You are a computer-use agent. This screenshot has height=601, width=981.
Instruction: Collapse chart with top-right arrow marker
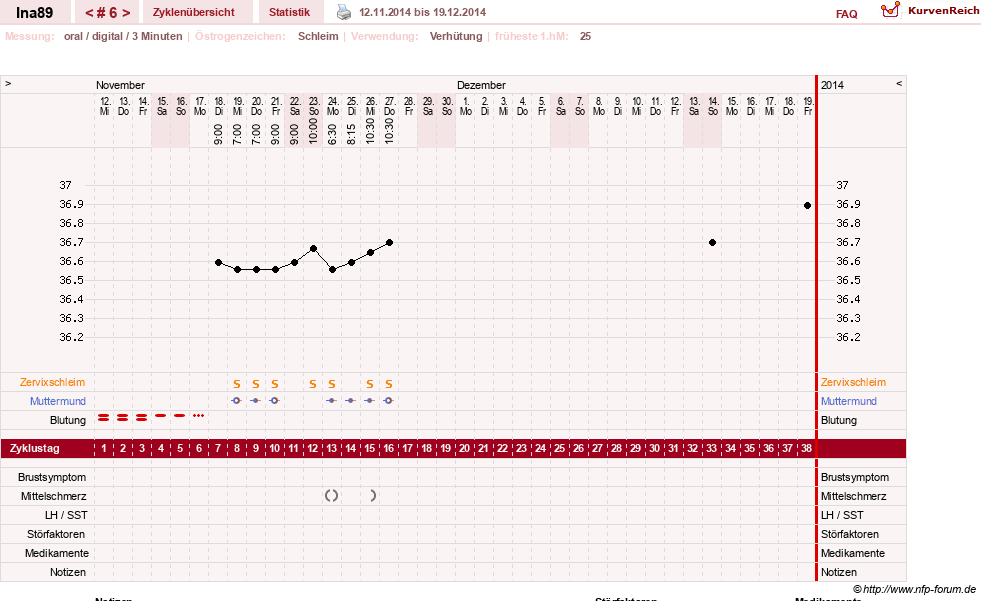899,83
